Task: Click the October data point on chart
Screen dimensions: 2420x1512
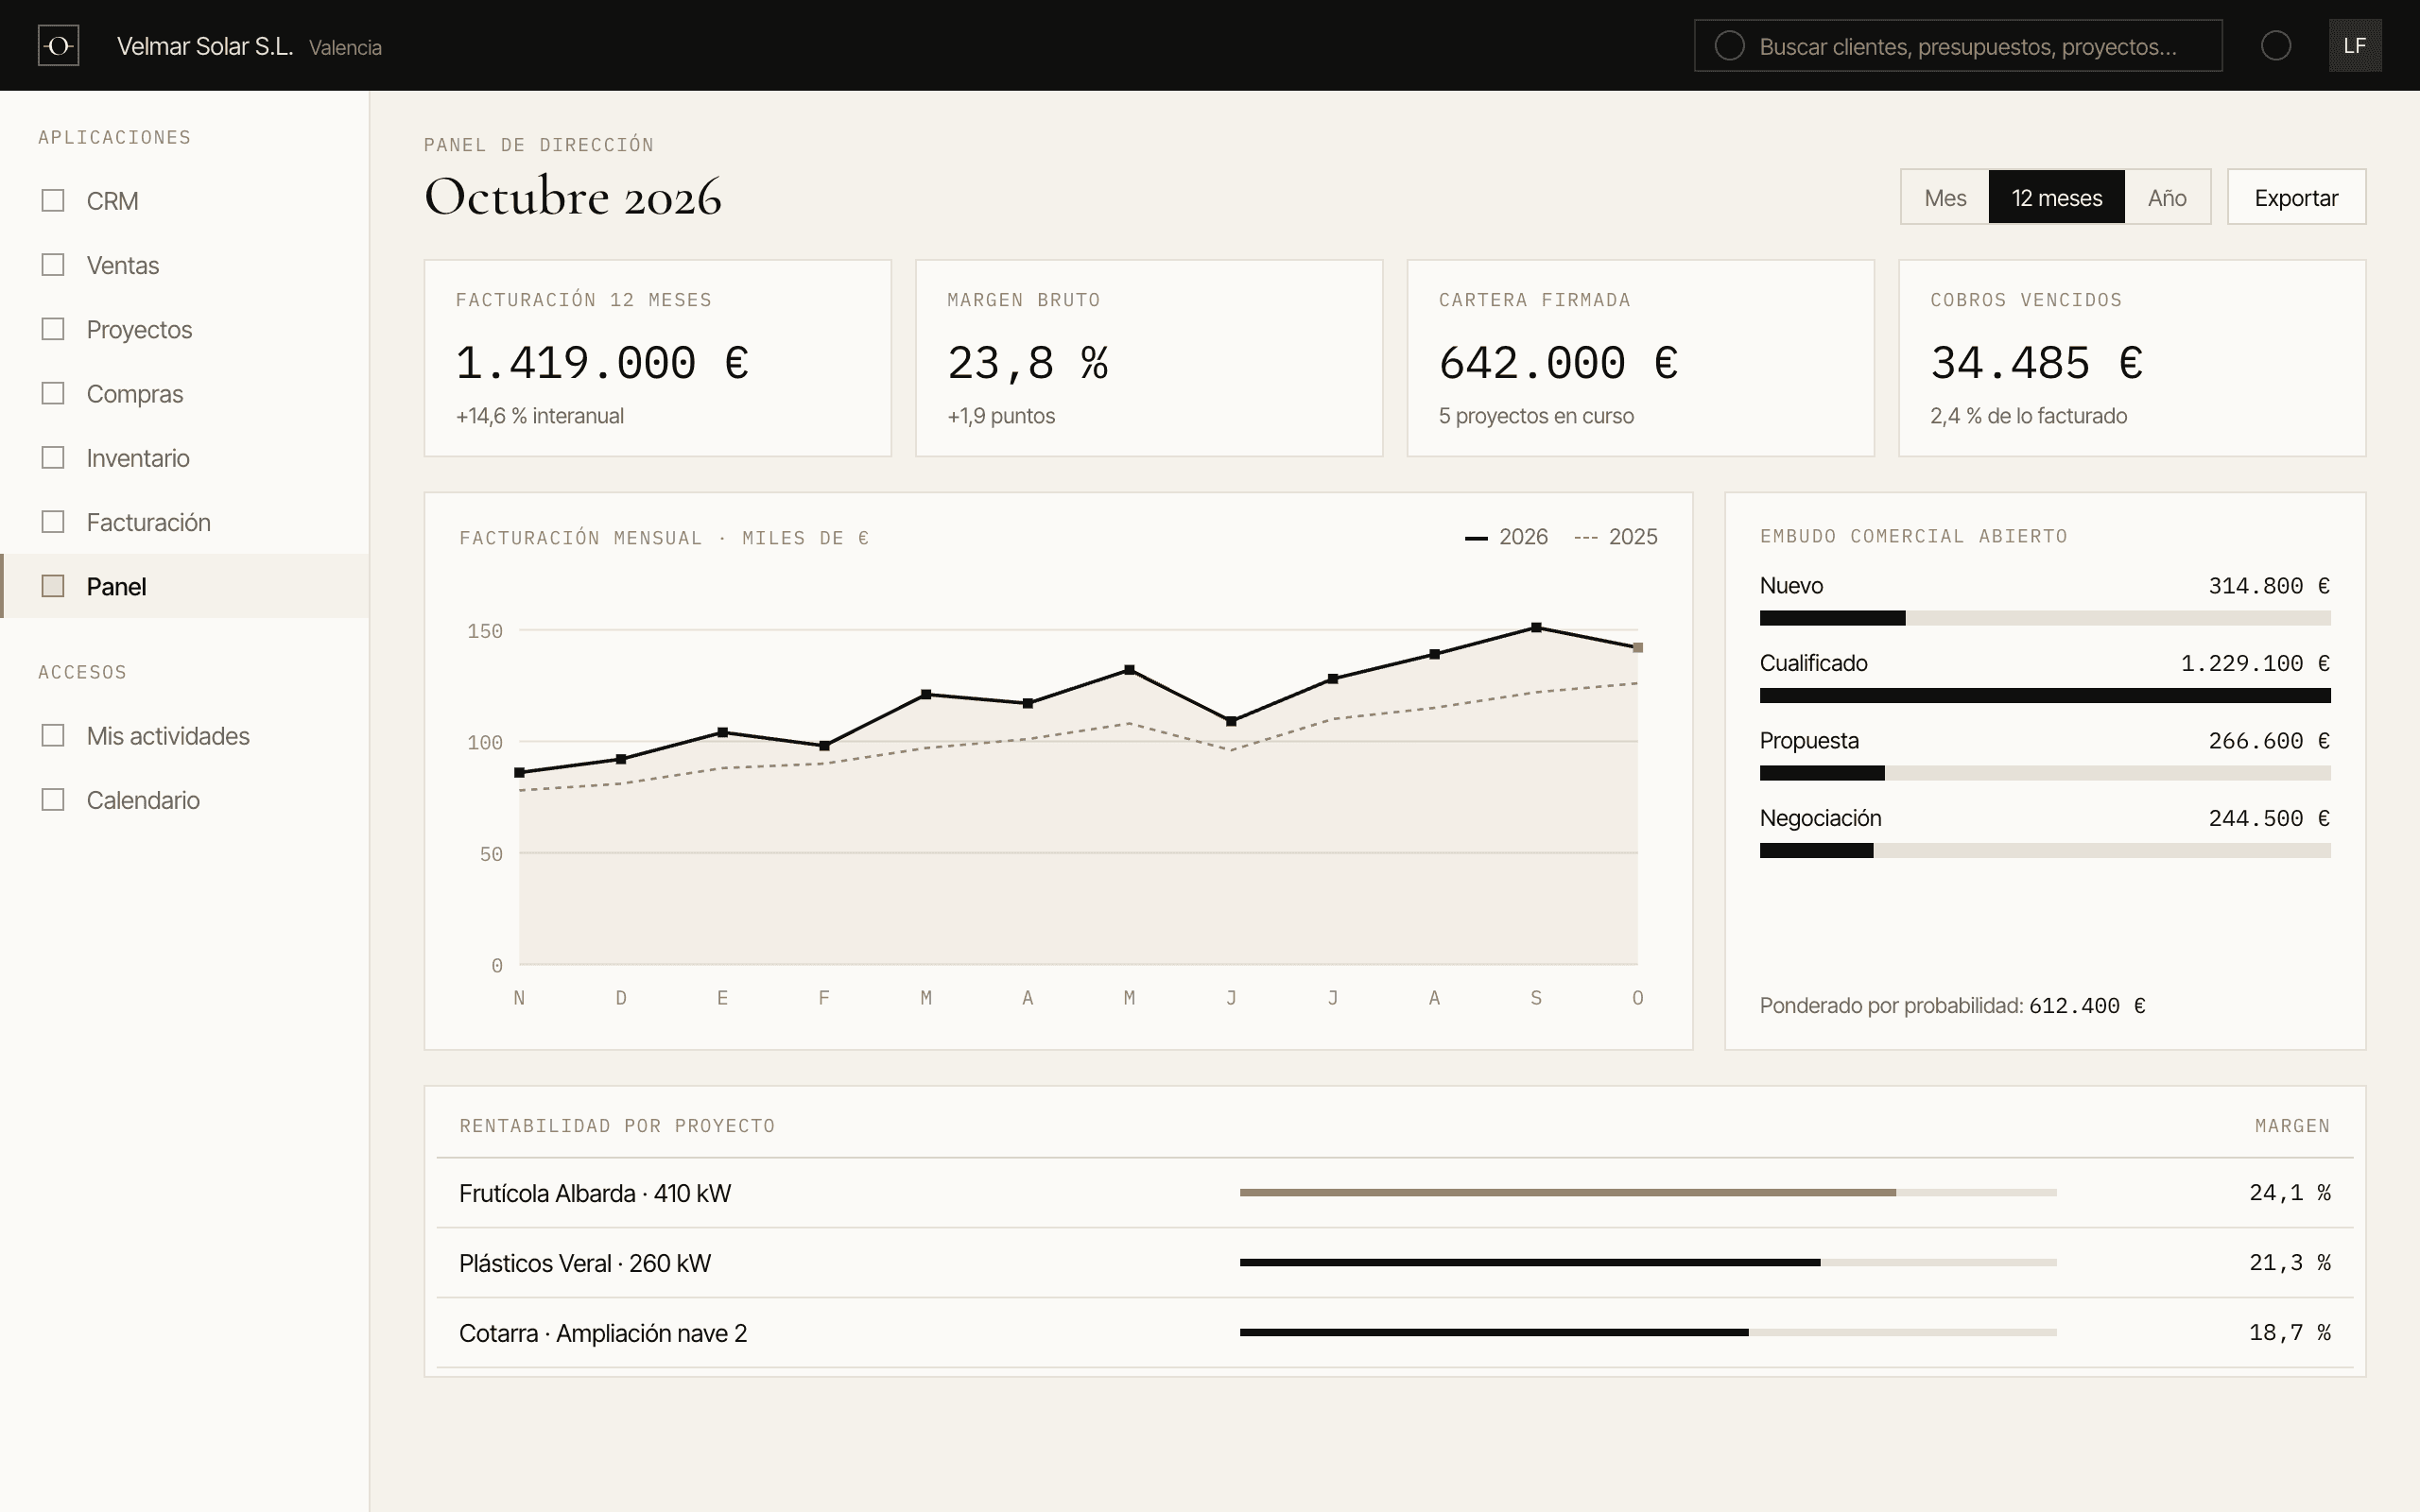Action: (x=1638, y=648)
